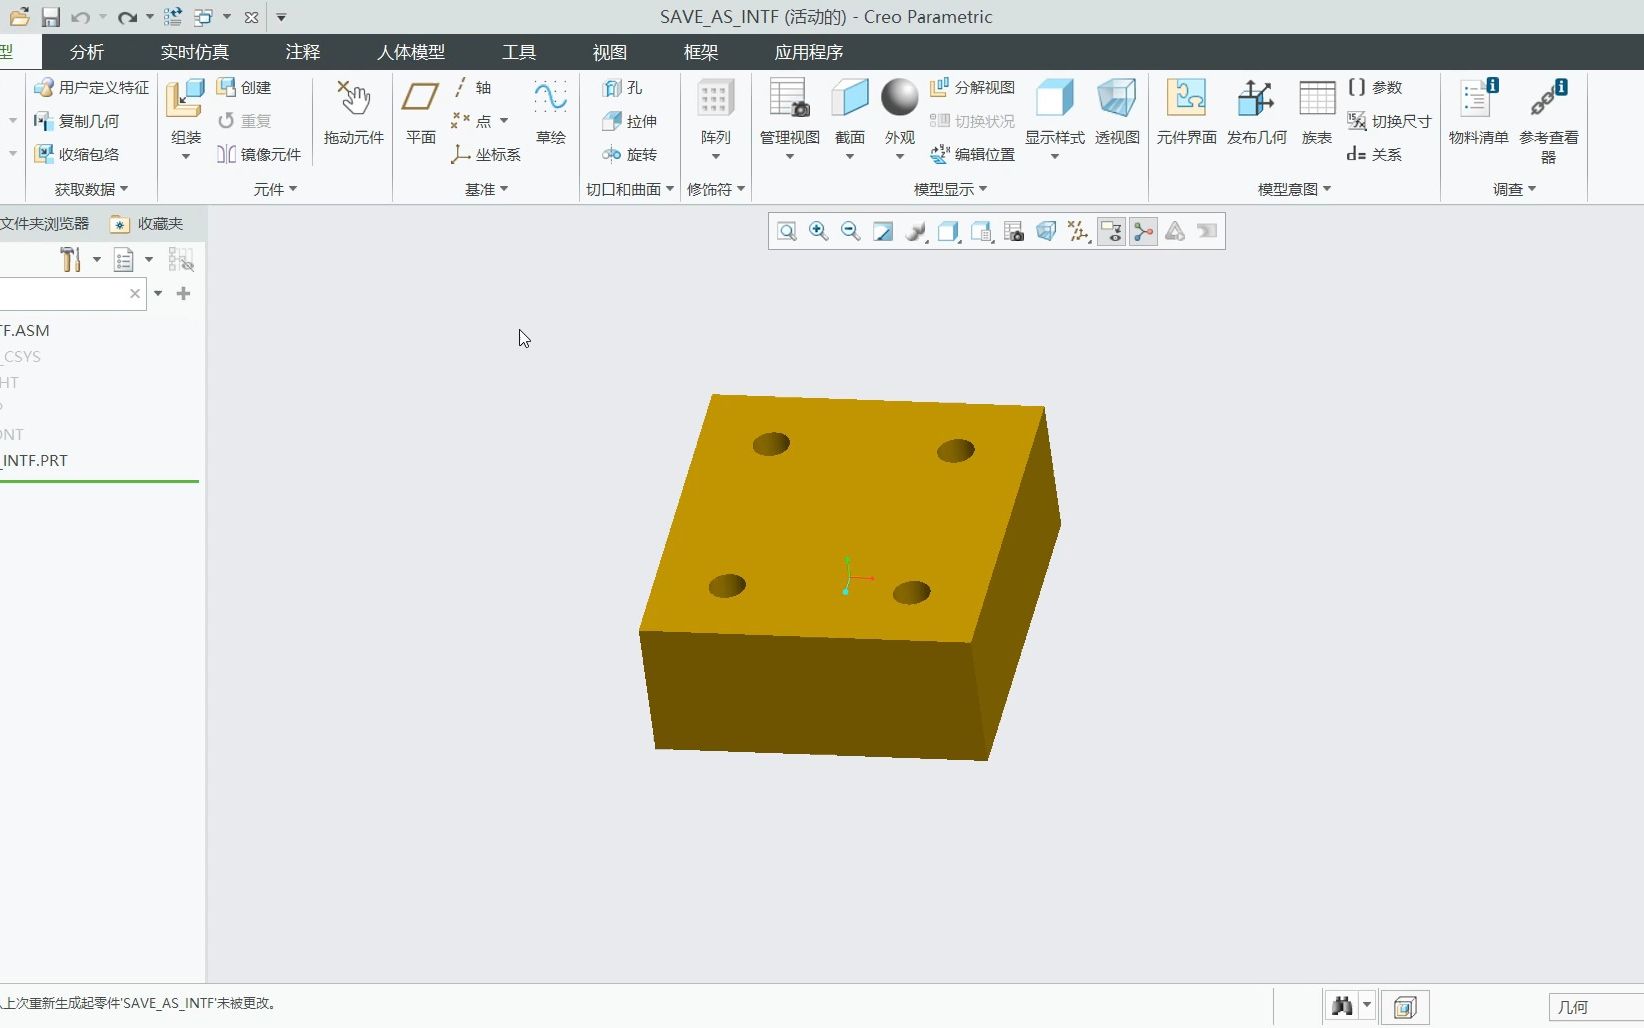Viewport: 1644px width, 1028px height.
Task: Toggle Exploded View (分解视图)
Action: 972,88
